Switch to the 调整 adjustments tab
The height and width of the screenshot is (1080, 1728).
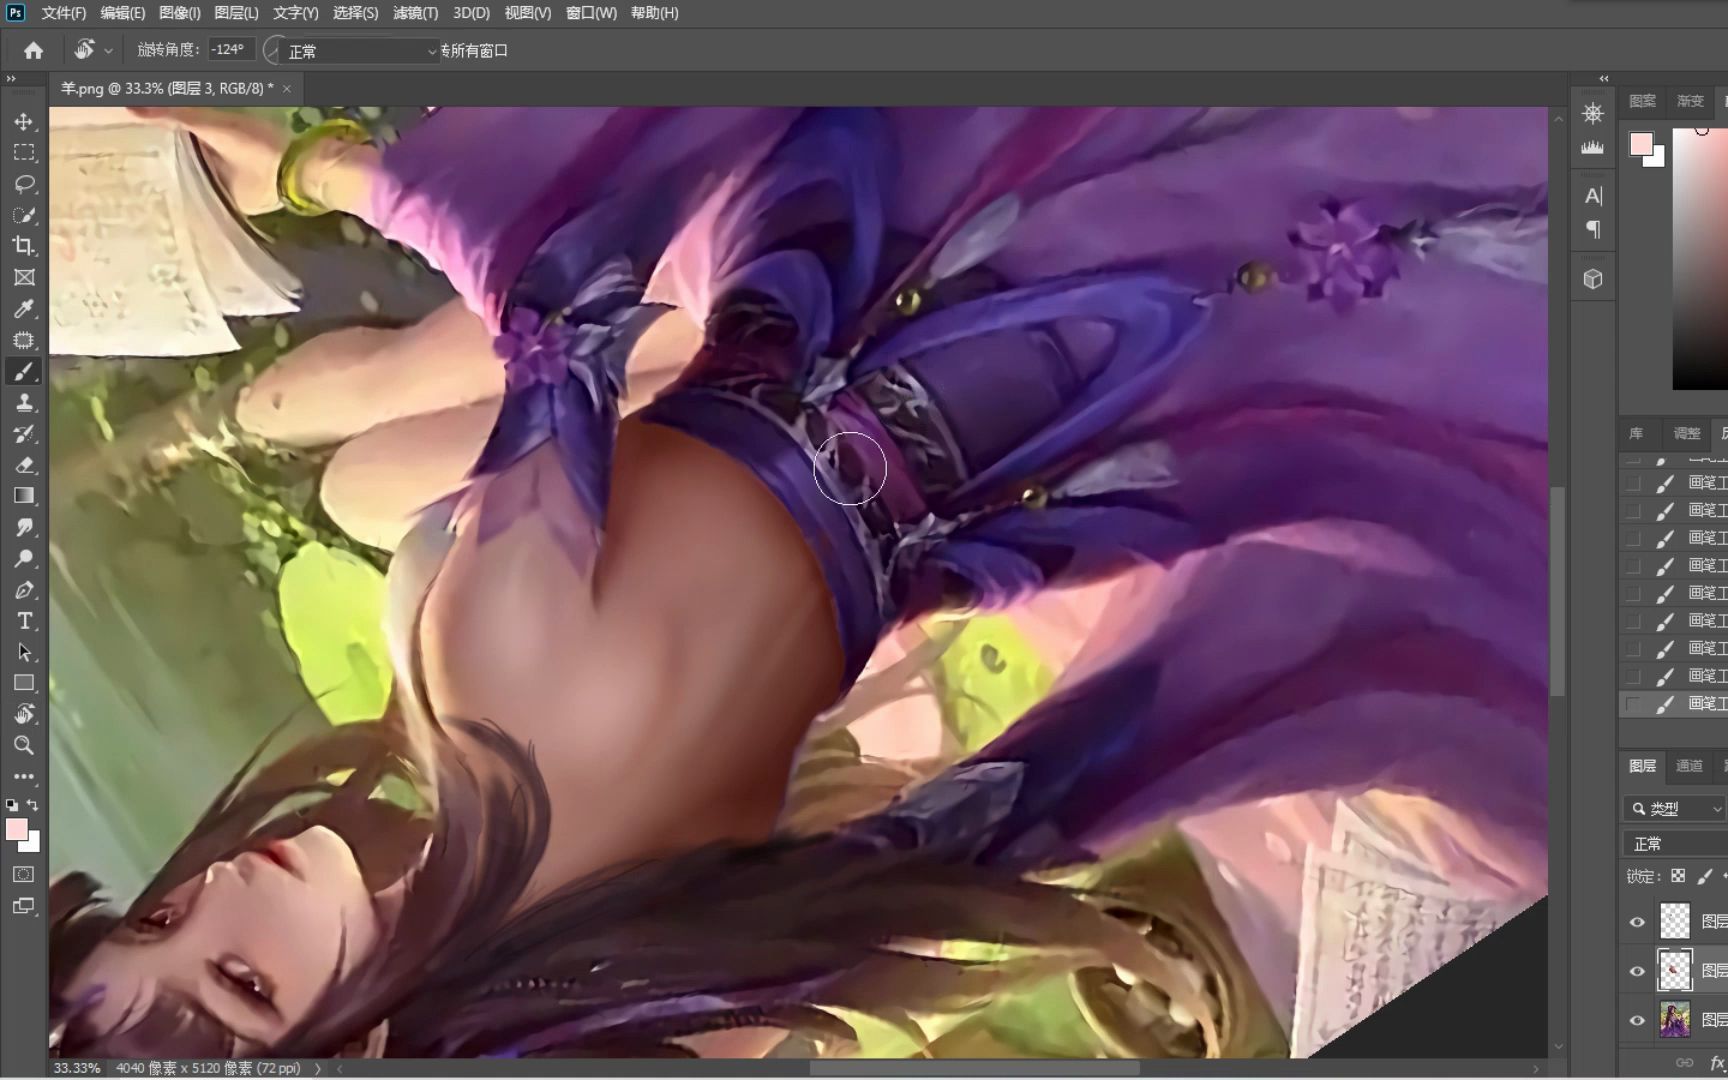[1687, 434]
